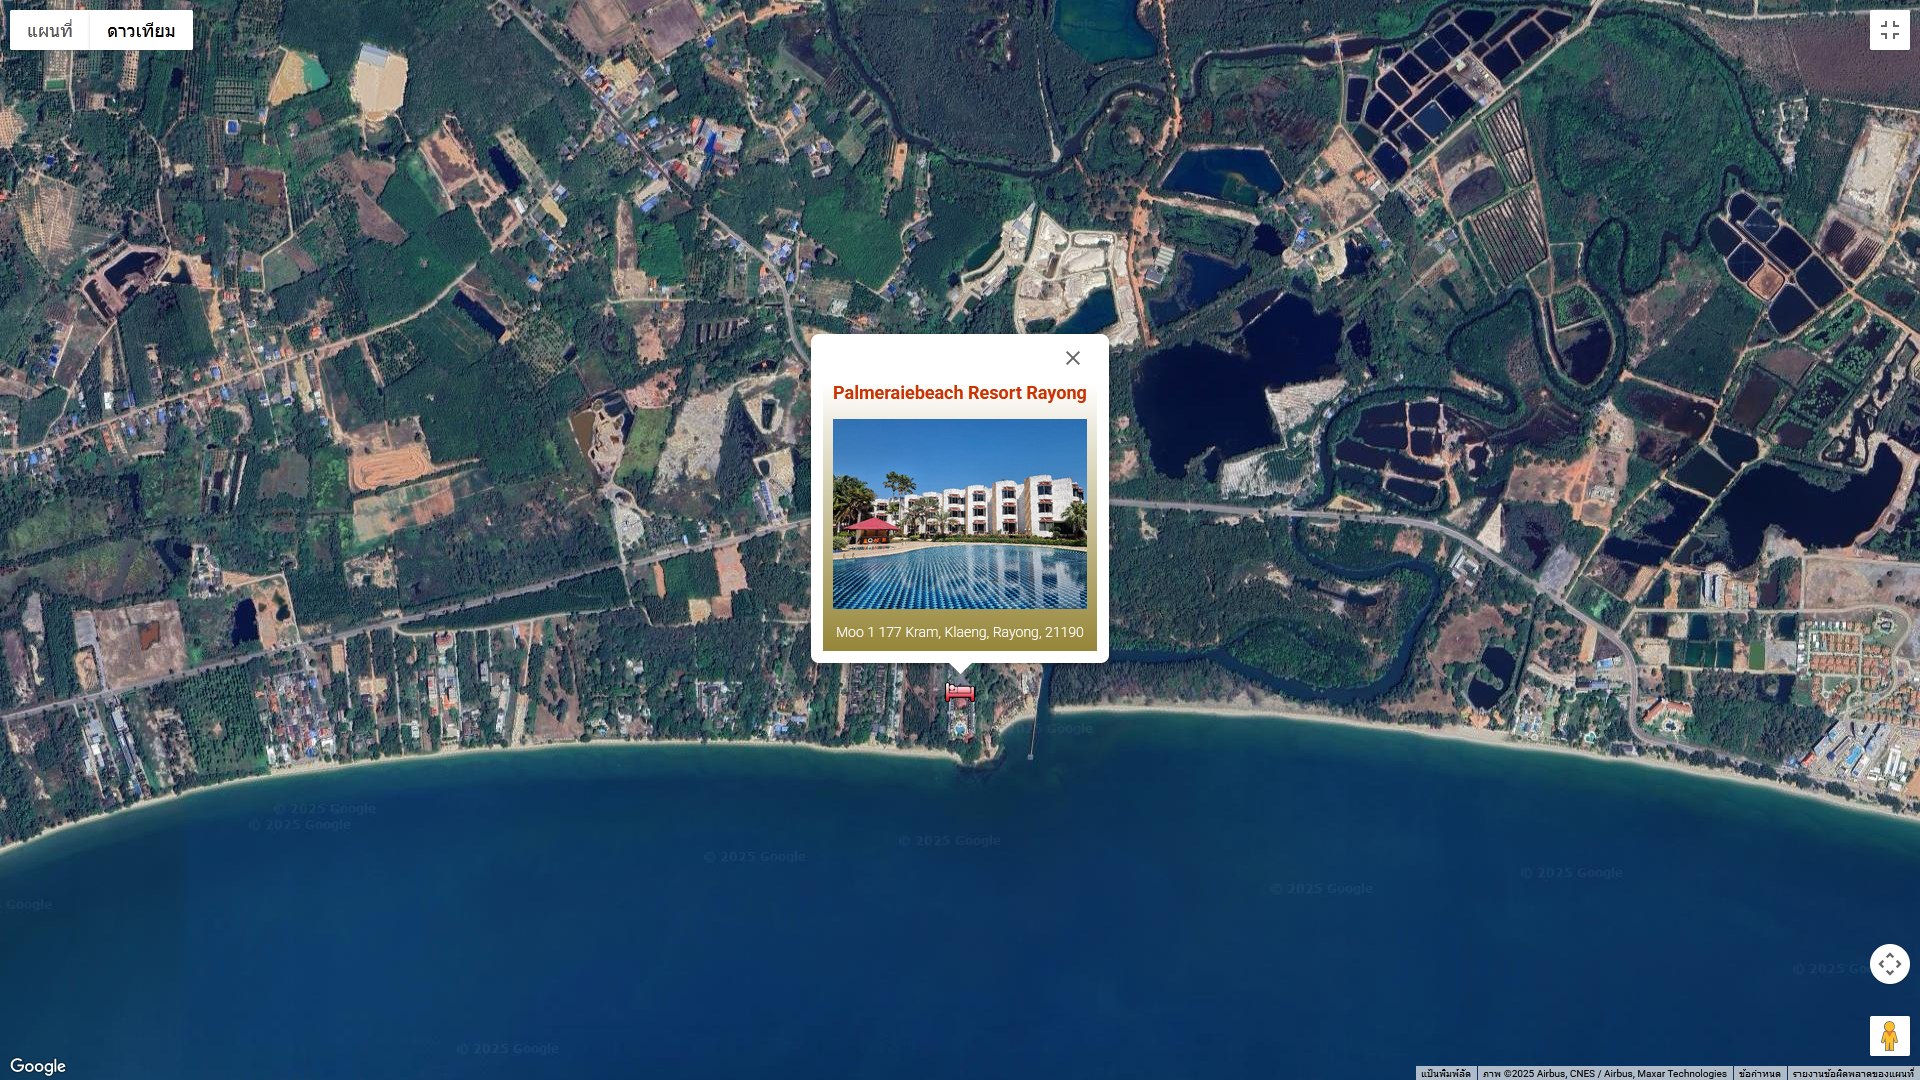Click the resort pool photo thumbnail

coord(959,513)
